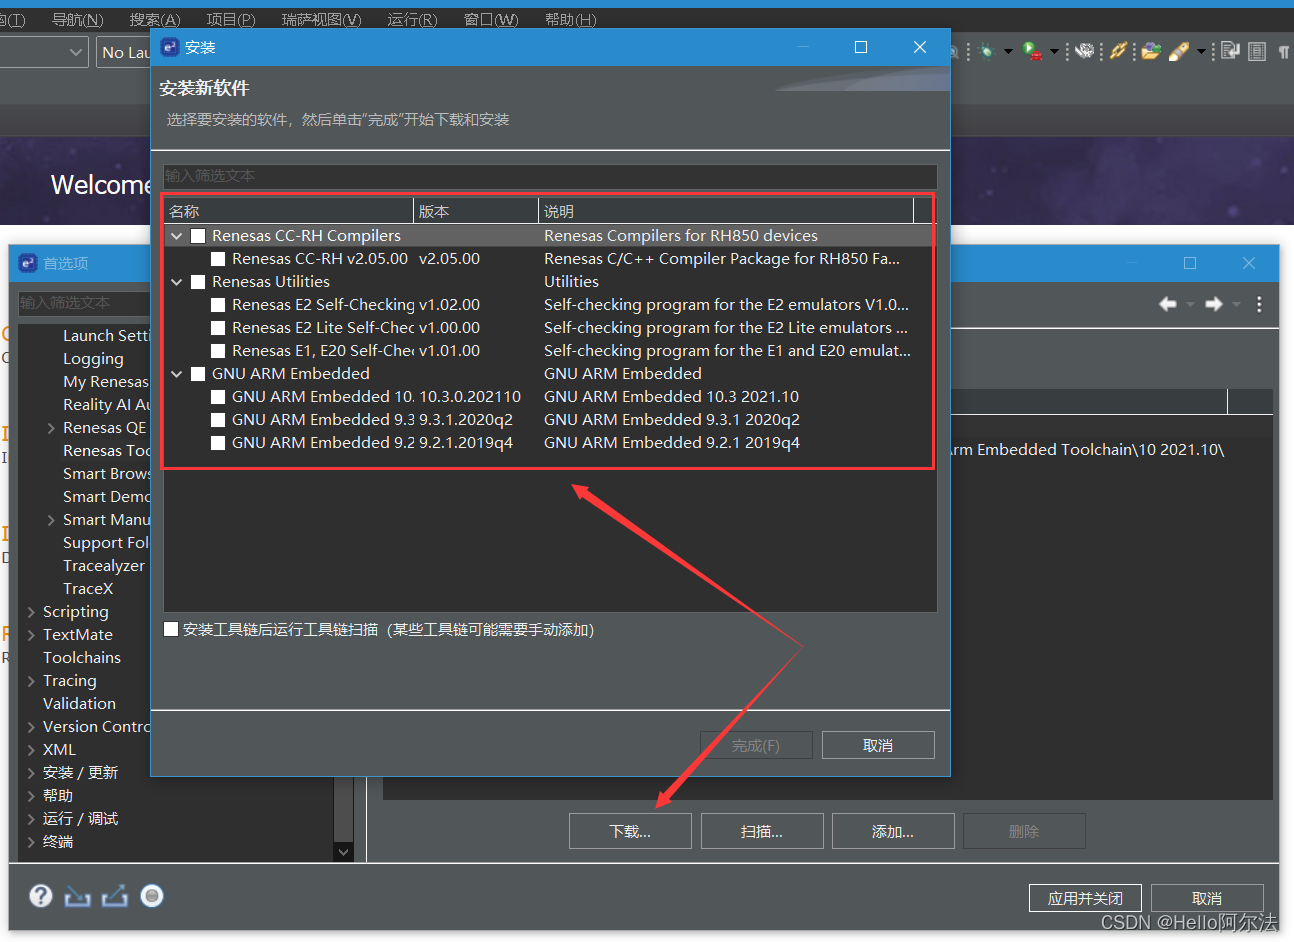Image resolution: width=1294 pixels, height=942 pixels.
Task: Click the green Run icon
Action: point(1027,50)
